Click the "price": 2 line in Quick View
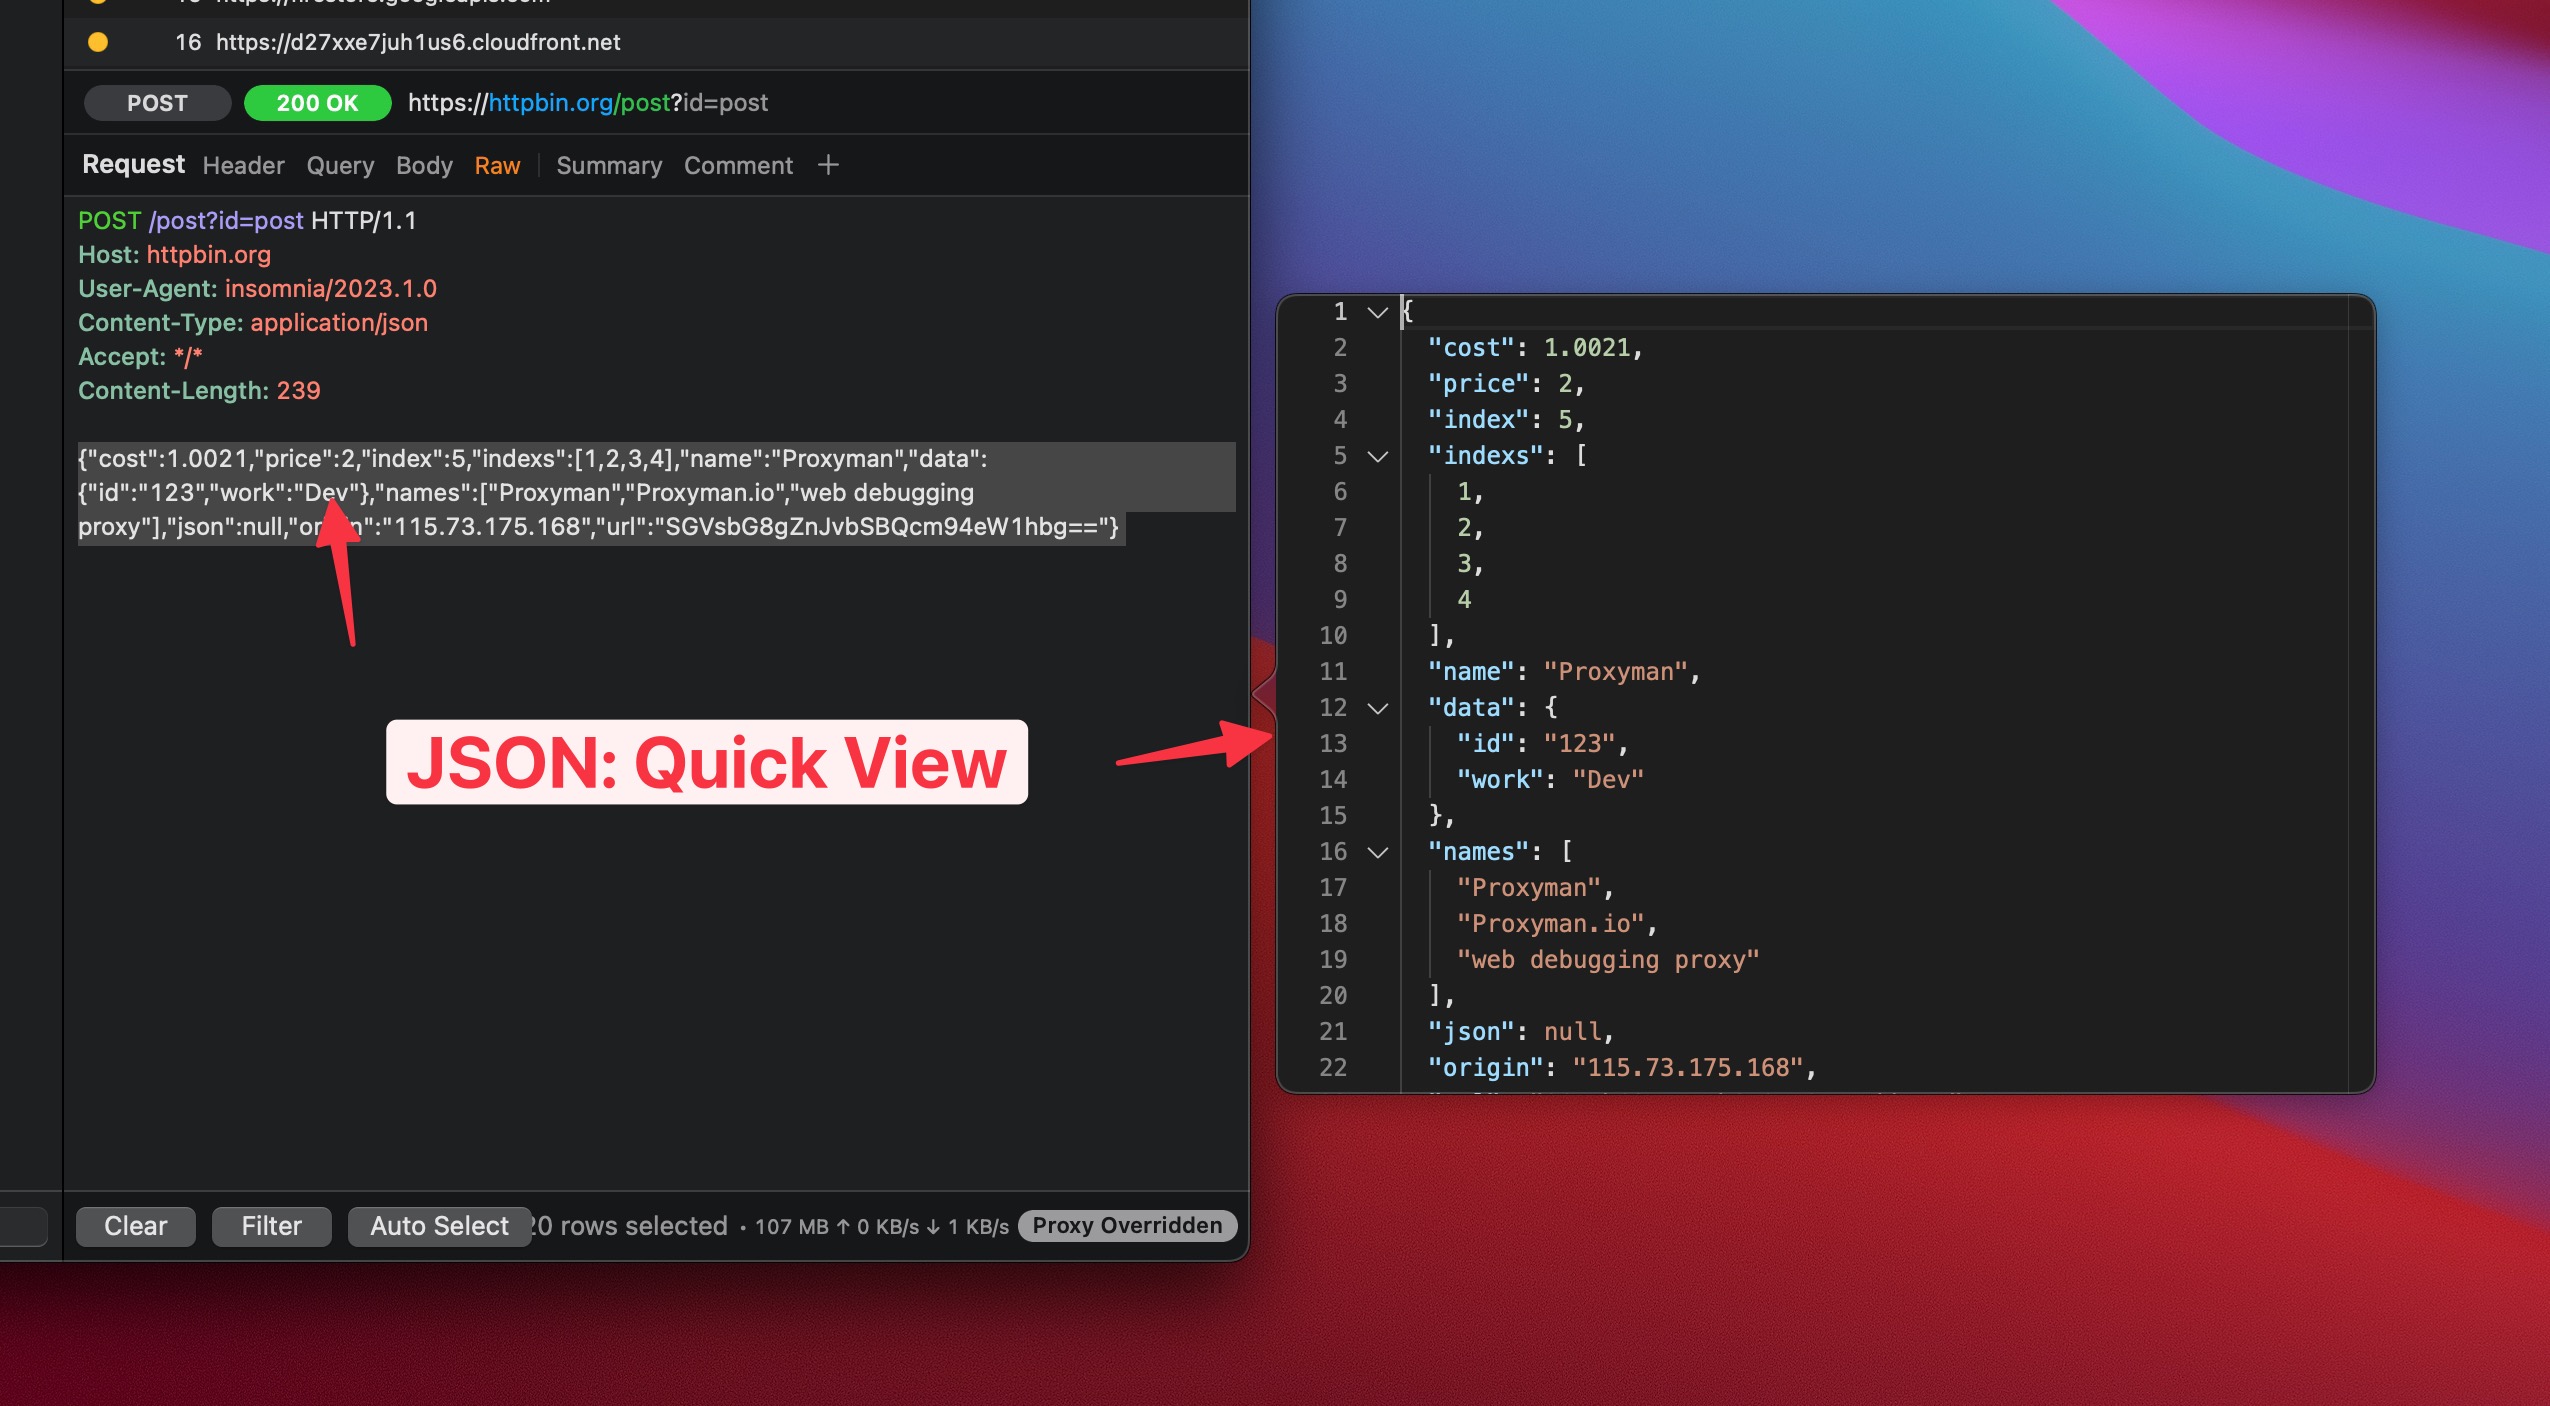Viewport: 2550px width, 1406px height. pos(1507,384)
